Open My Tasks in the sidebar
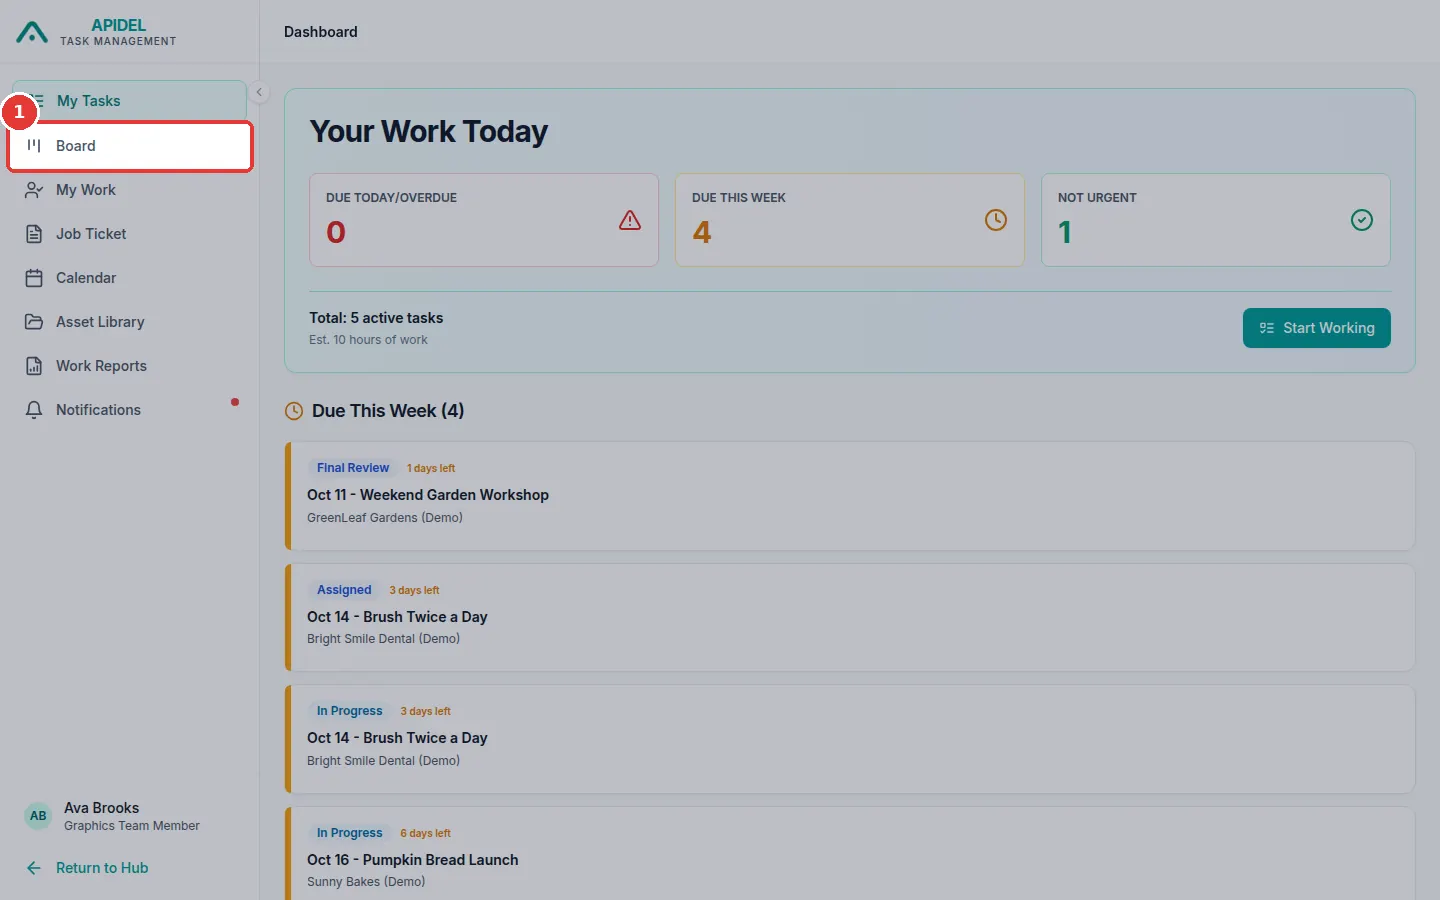This screenshot has width=1440, height=900. click(x=130, y=101)
